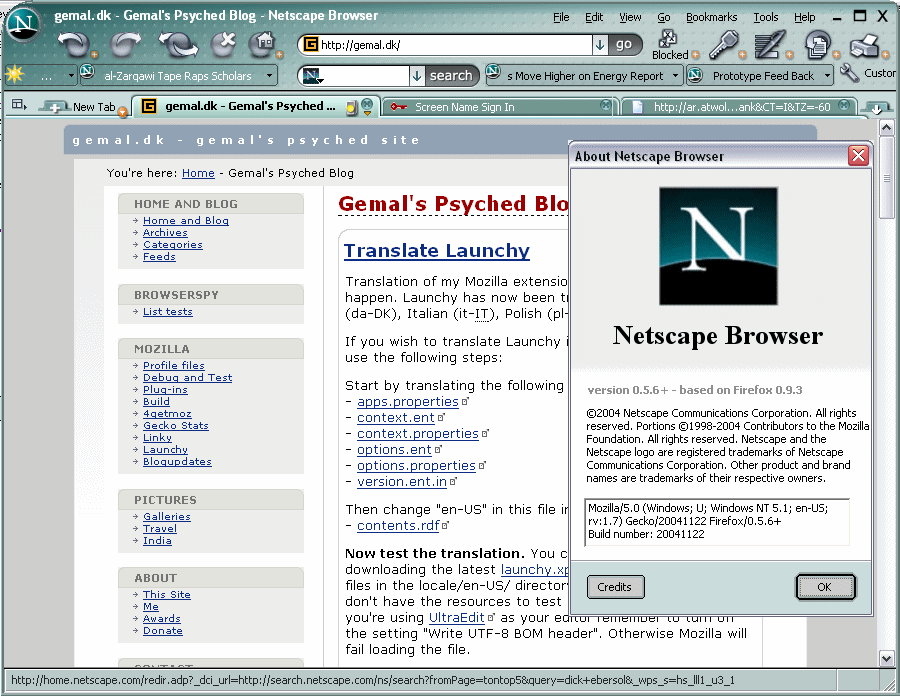
Task: Click the tab list icon left of New Tab
Action: coord(19,104)
